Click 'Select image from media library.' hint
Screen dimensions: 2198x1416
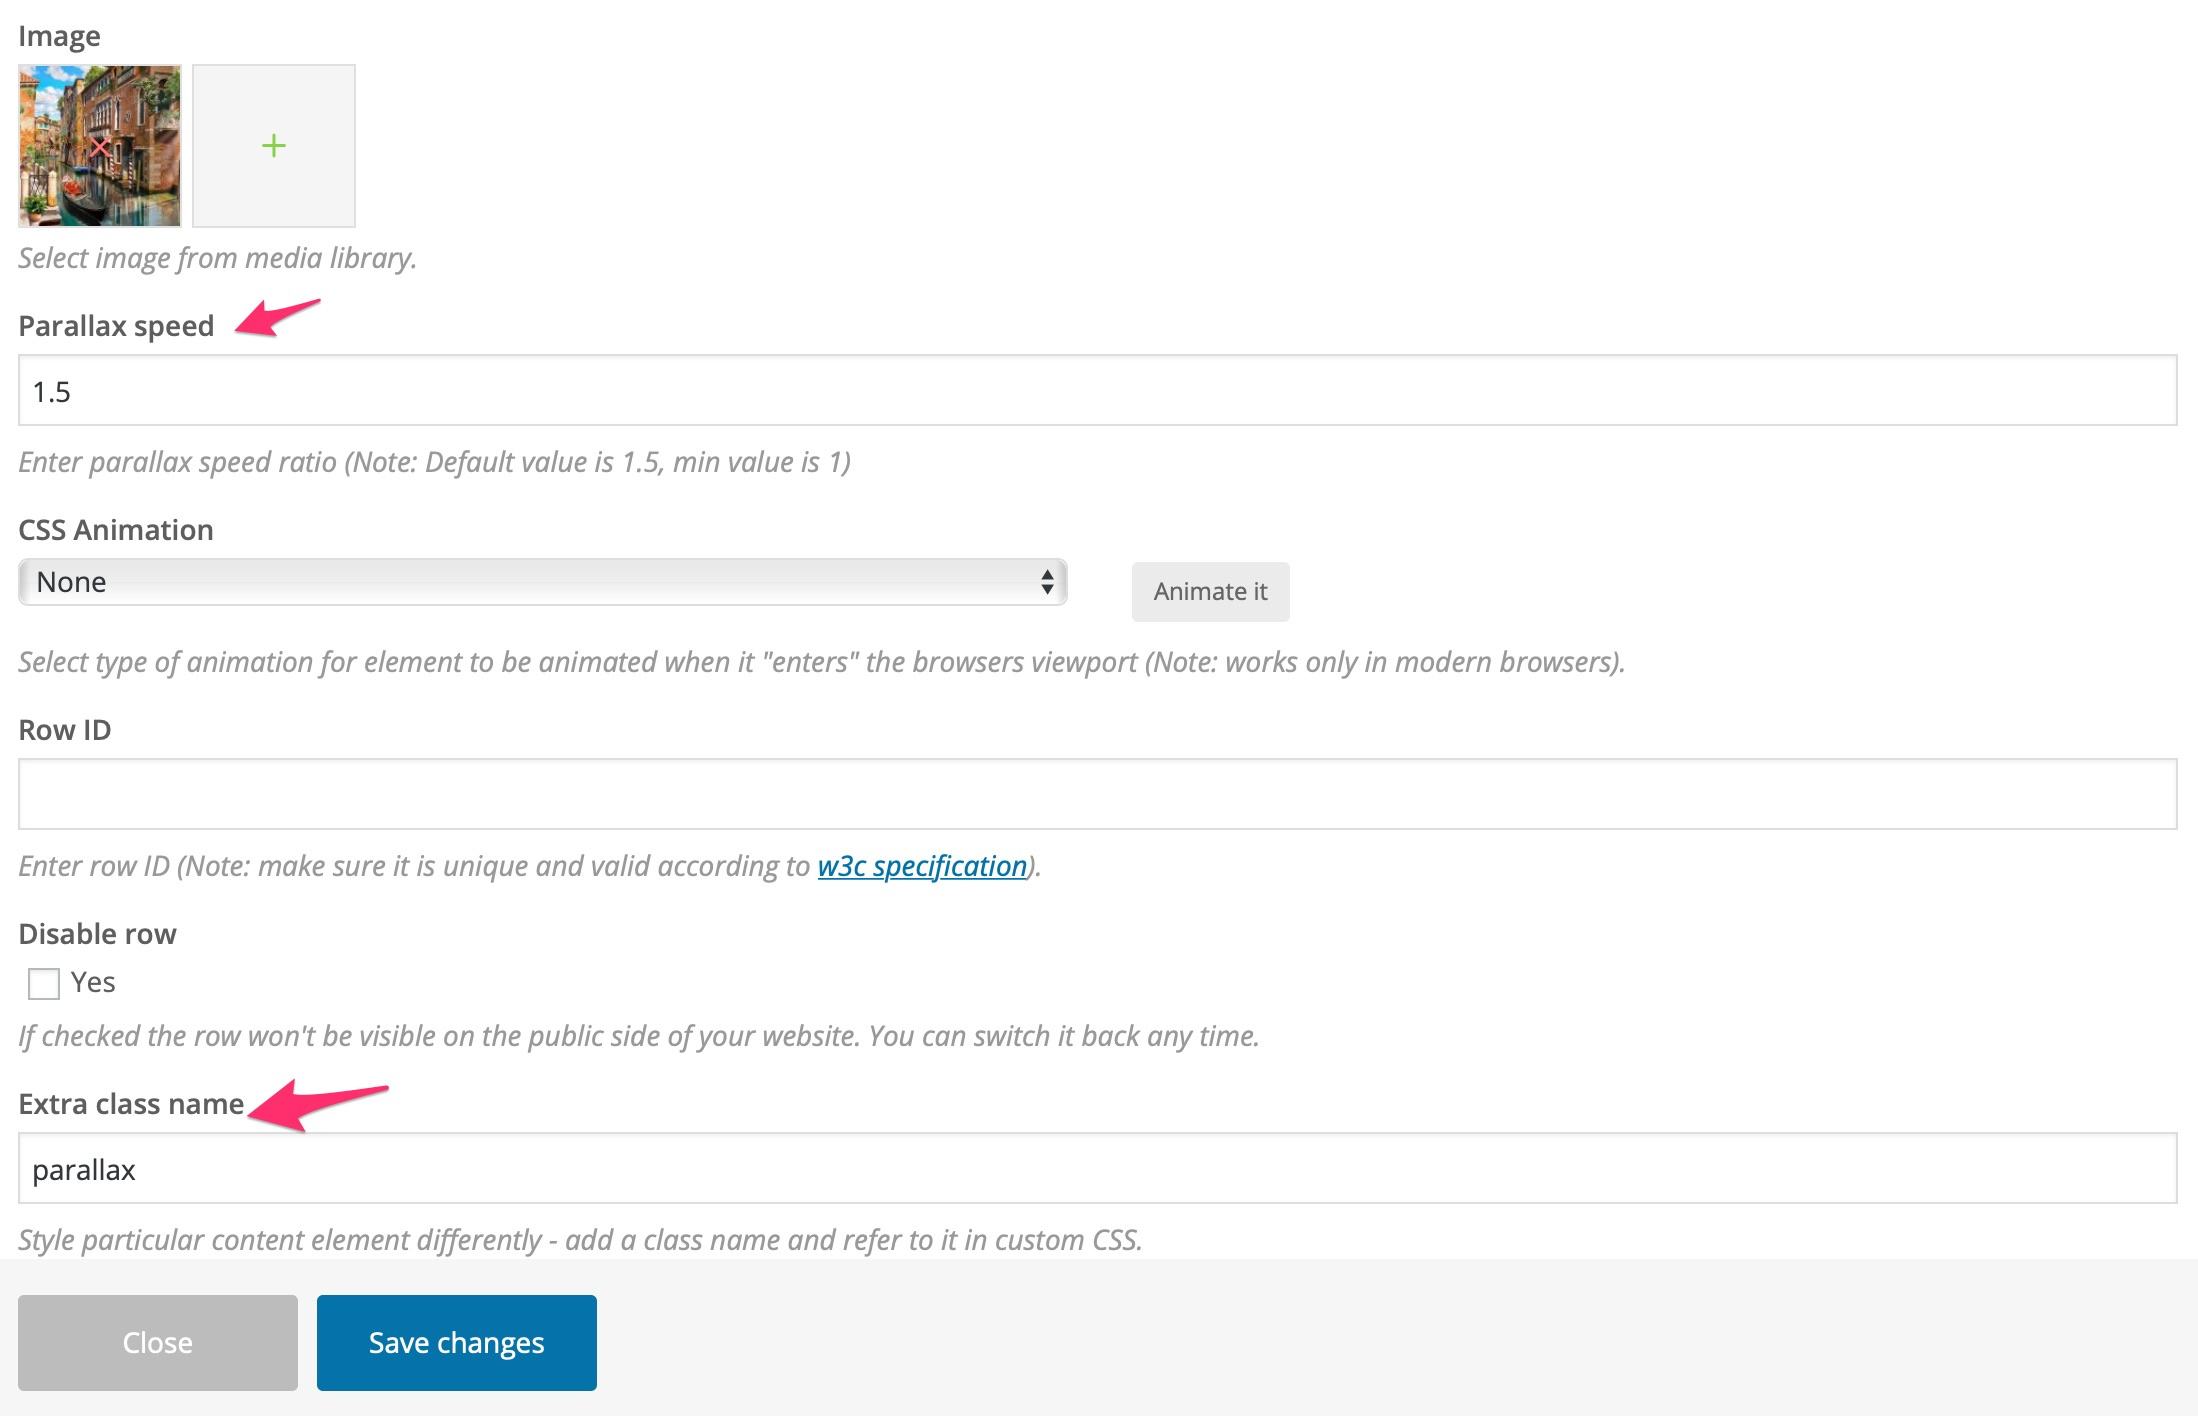coord(218,258)
